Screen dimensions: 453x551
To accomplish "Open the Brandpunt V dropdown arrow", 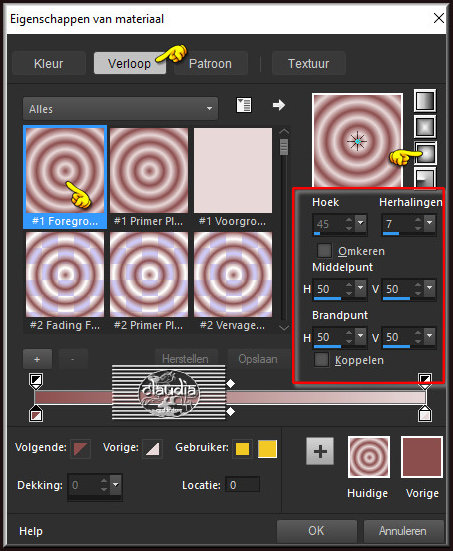I will tap(429, 336).
